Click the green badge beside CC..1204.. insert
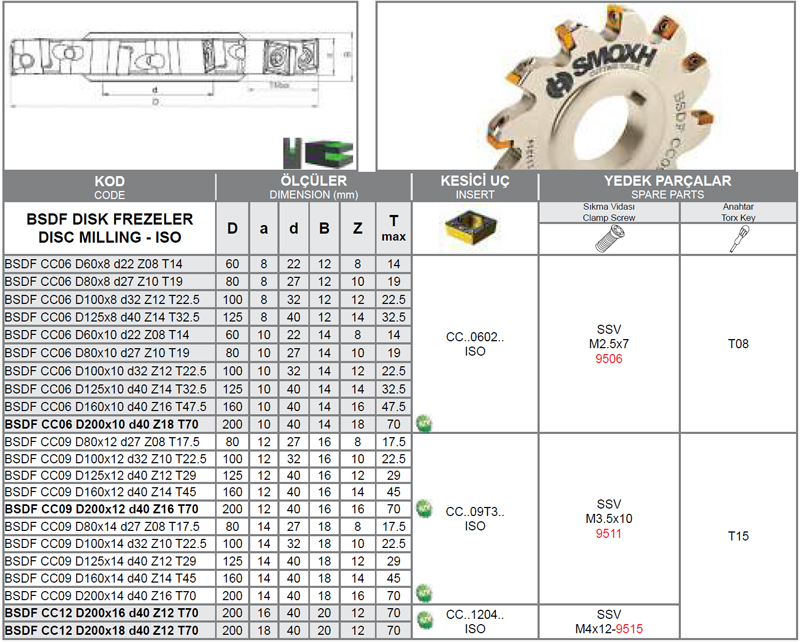Image resolution: width=800 pixels, height=642 pixels. pyautogui.click(x=424, y=620)
